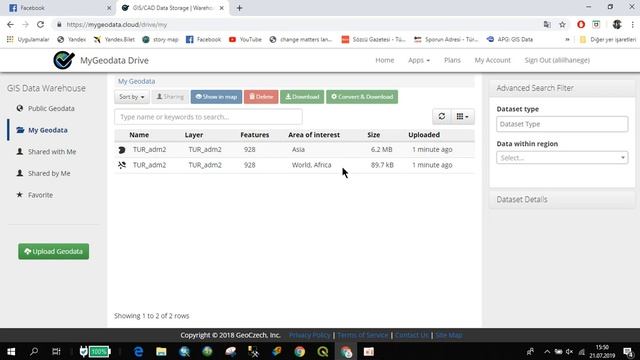The width and height of the screenshot is (640, 360).
Task: Go to Home in top navigation
Action: pos(384,60)
